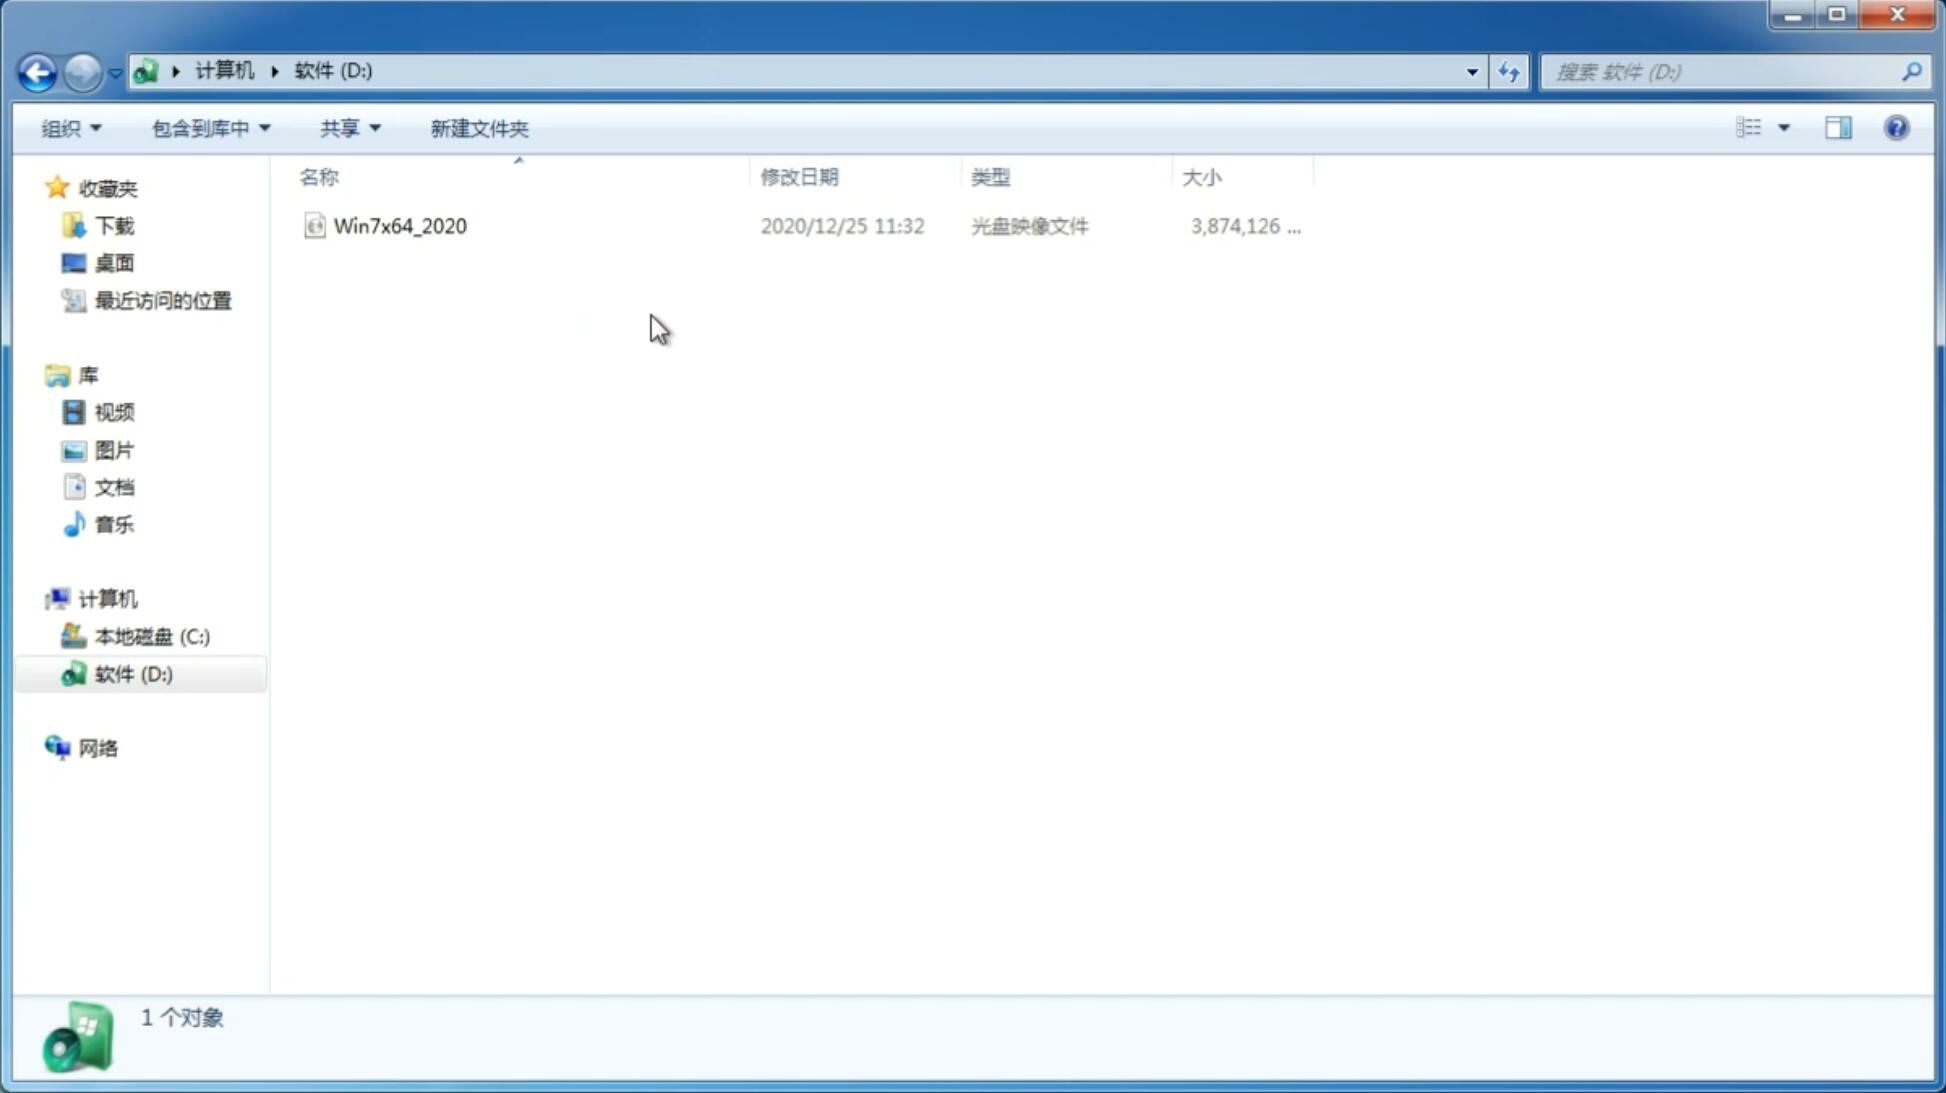This screenshot has width=1946, height=1093.
Task: Click the disc image file icon
Action: click(314, 224)
